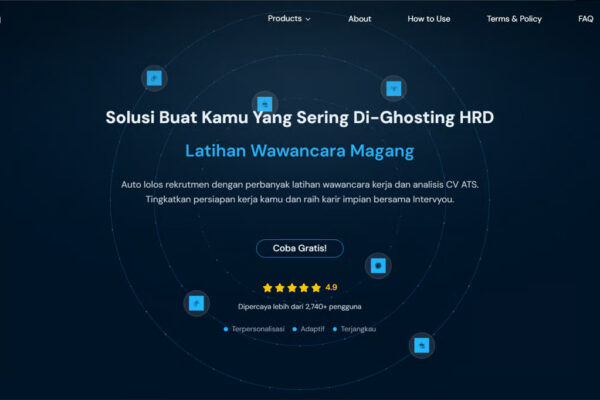Click the floating icon right of Coba Gratis button
600x400 pixels.
[378, 265]
